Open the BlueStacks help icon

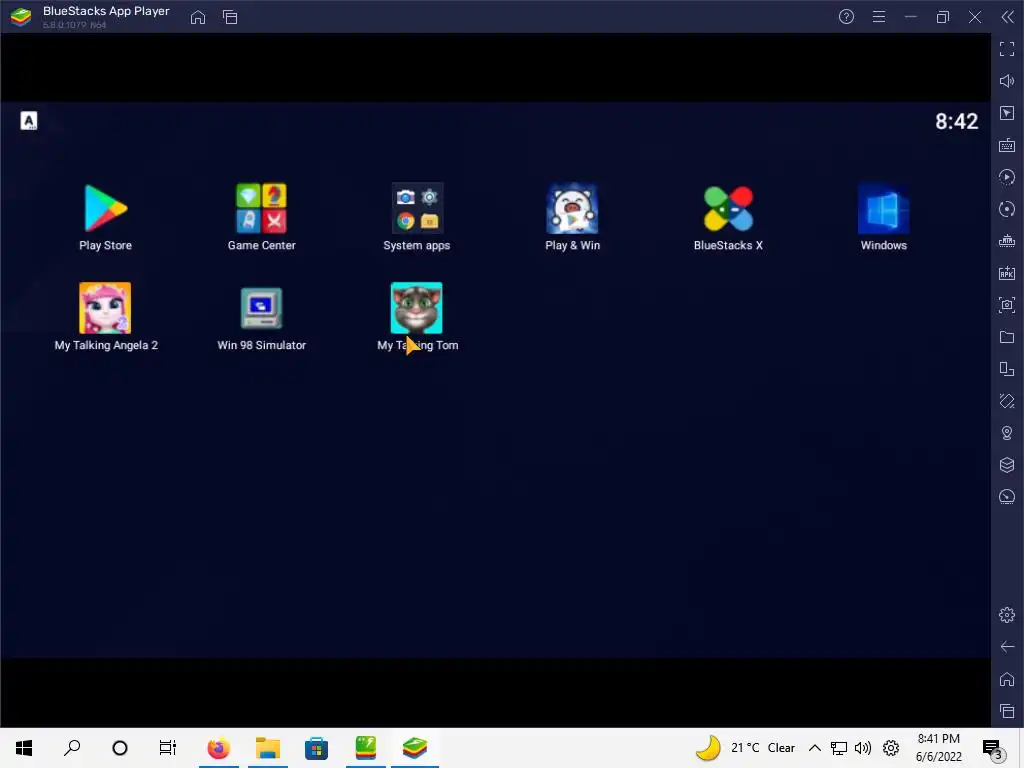[846, 17]
